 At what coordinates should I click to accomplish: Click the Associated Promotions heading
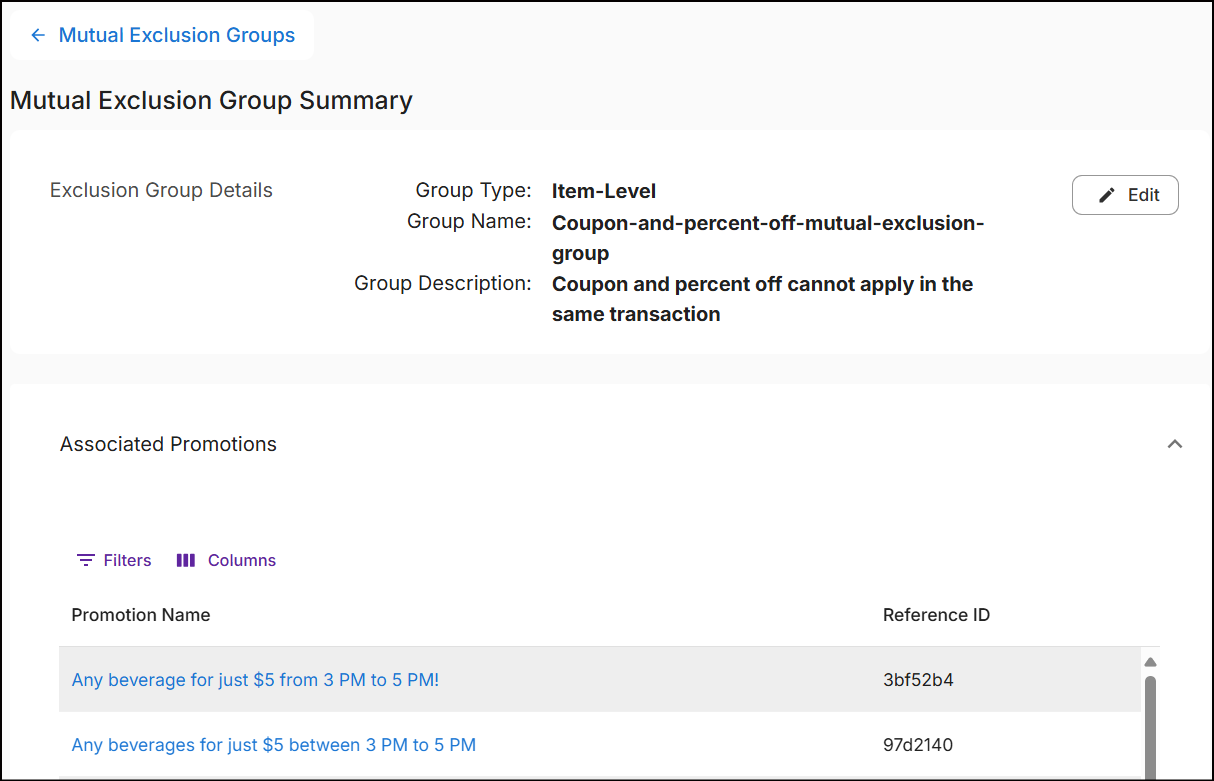pos(168,444)
